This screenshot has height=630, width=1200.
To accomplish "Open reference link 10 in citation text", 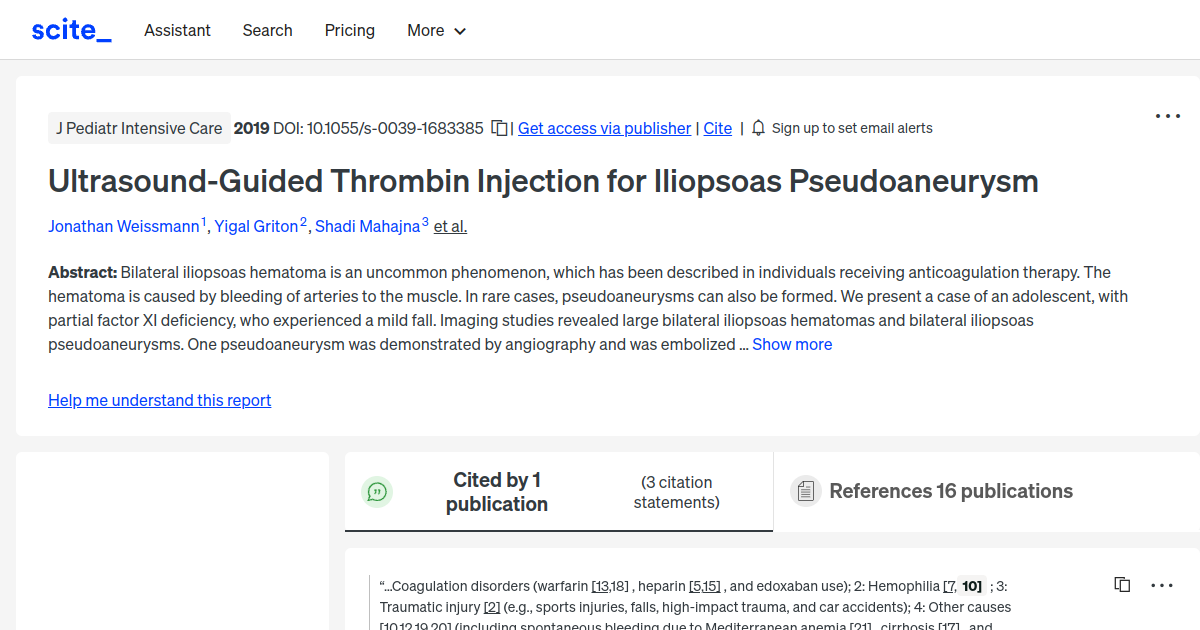I will coord(969,586).
